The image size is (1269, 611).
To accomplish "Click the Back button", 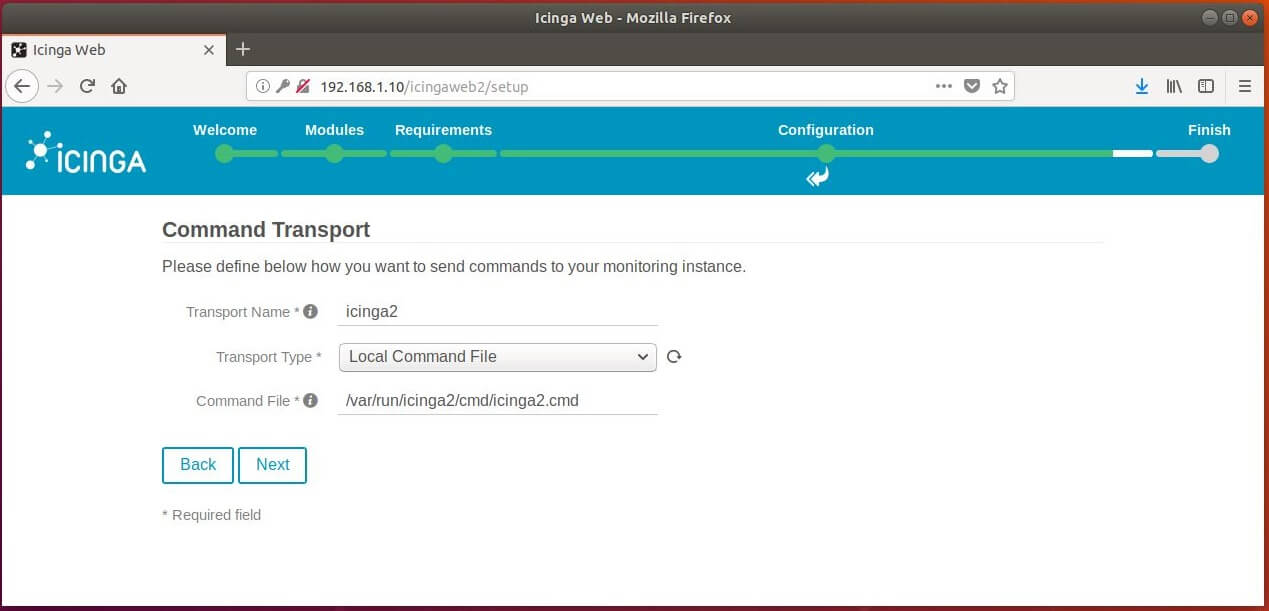I will pos(198,465).
